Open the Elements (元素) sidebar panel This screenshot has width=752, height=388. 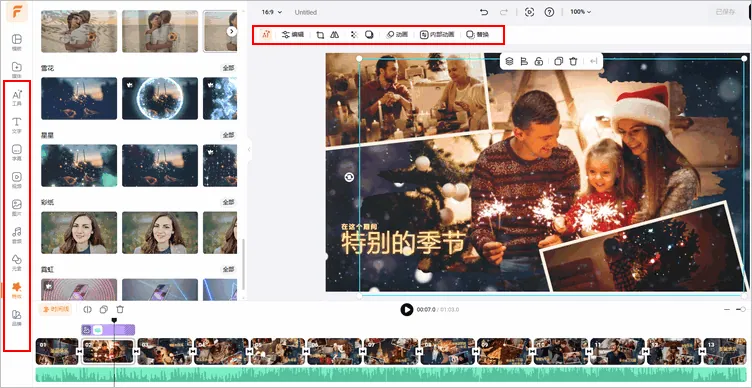click(x=17, y=262)
